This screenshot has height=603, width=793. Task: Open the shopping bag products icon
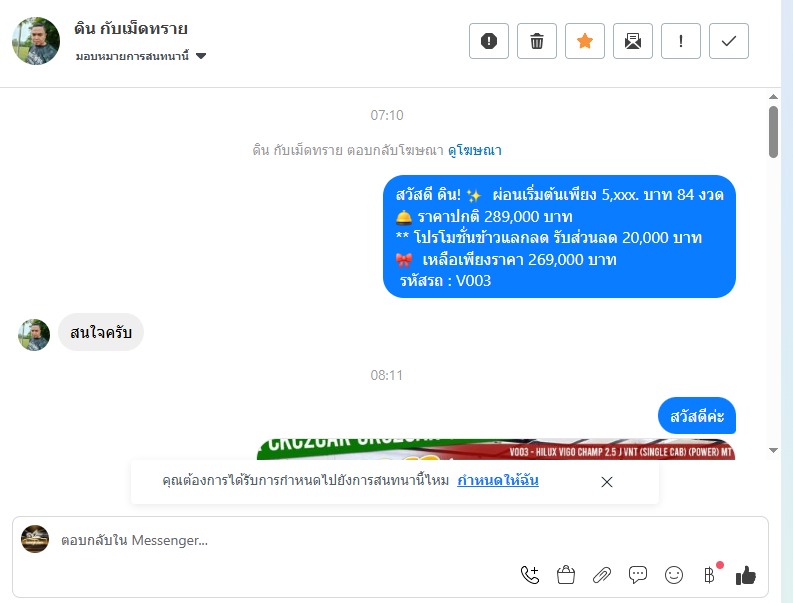pos(566,575)
